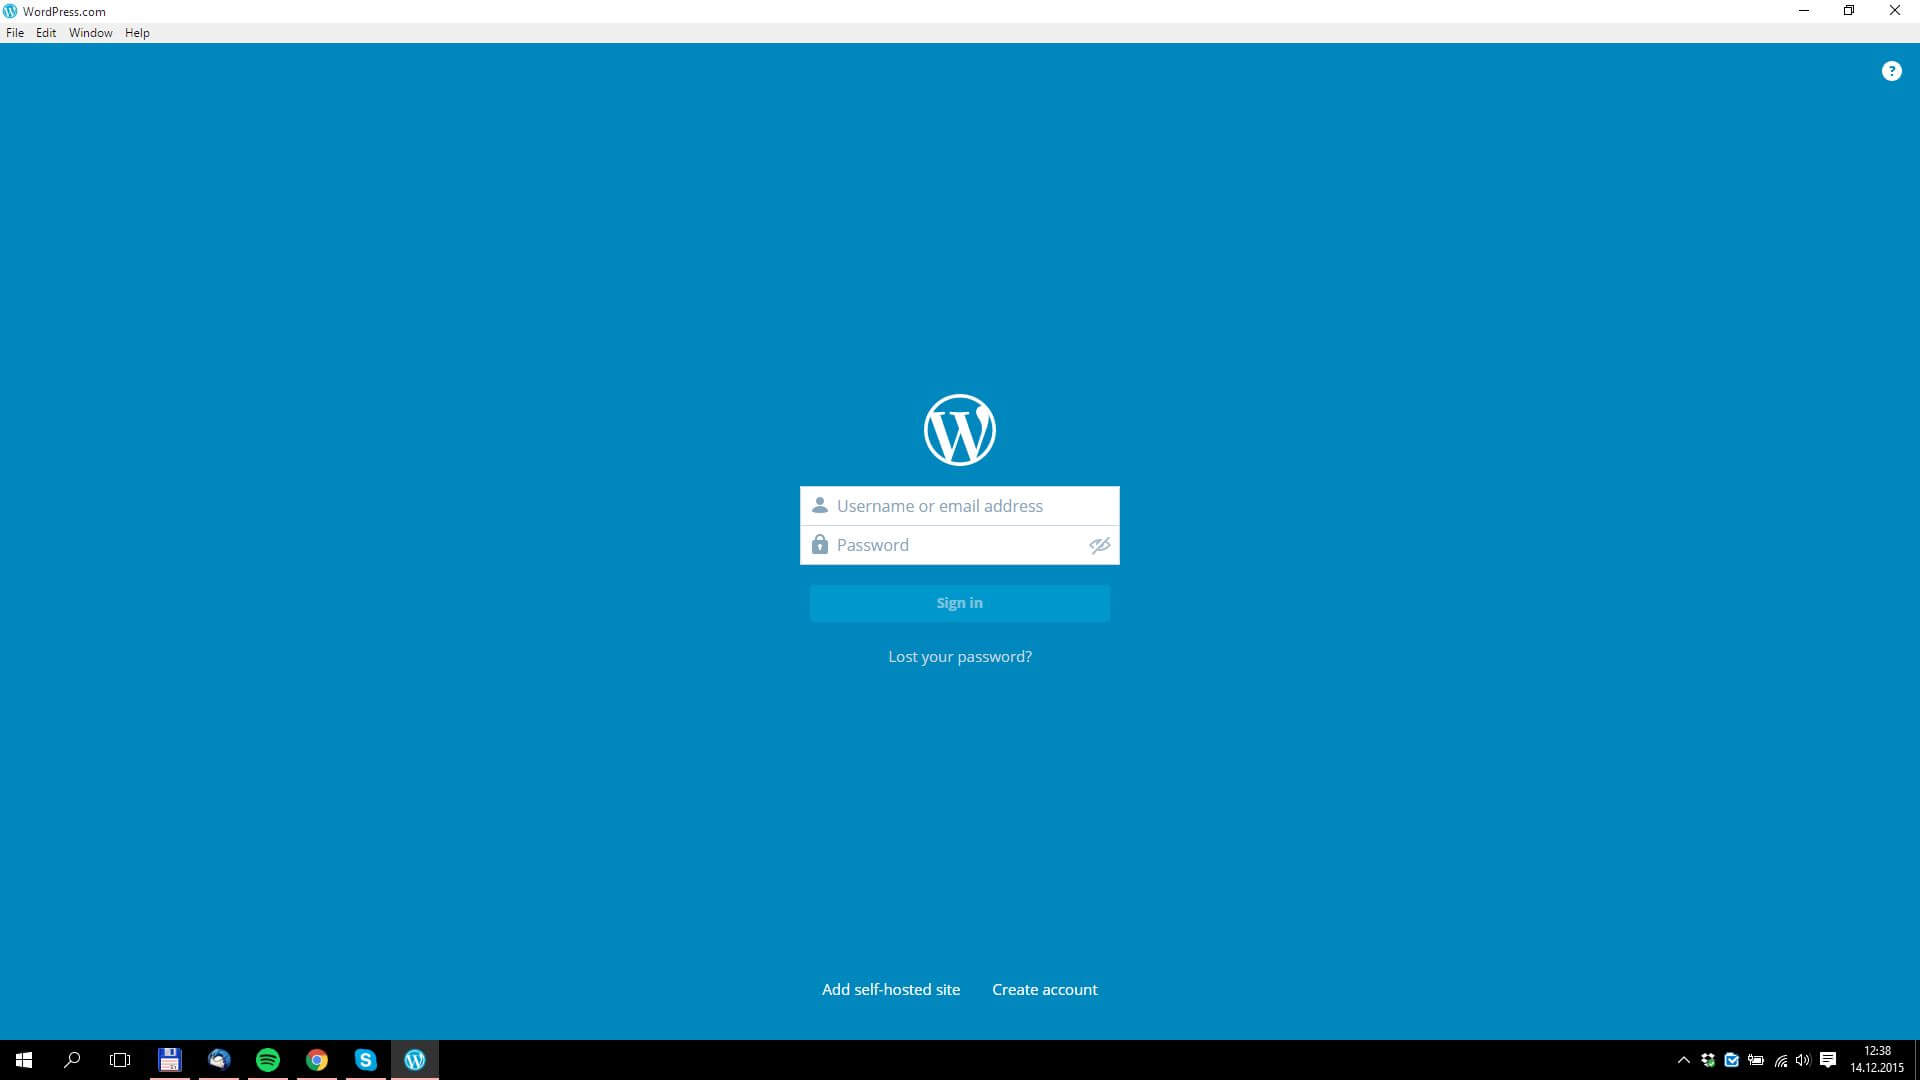Click the WordPress logo above the login form
The image size is (1920, 1080).
(x=959, y=430)
